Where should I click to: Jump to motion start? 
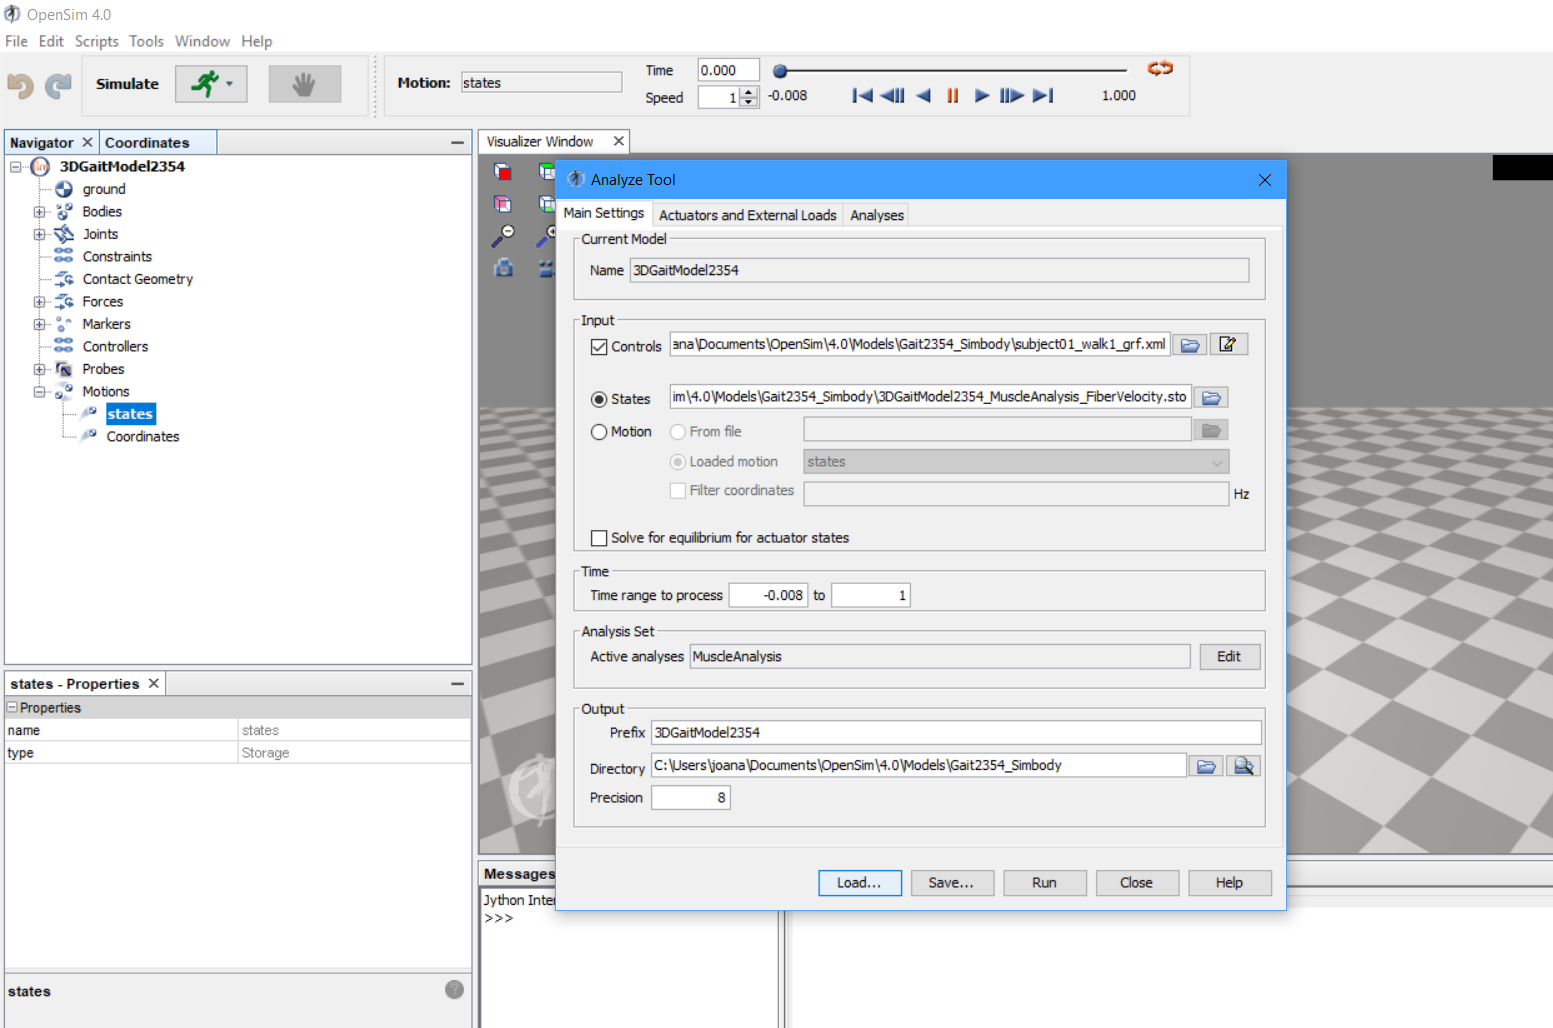[862, 95]
